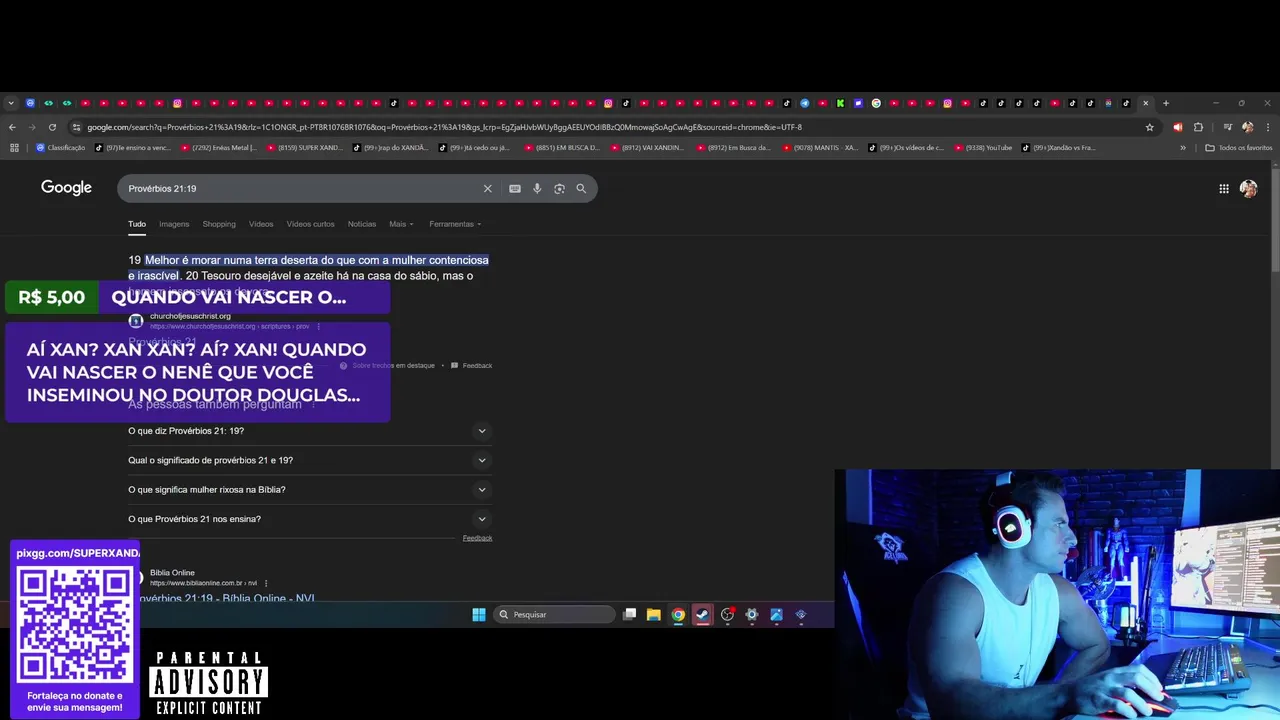Bookmark this page with the star icon

[x=1150, y=127]
